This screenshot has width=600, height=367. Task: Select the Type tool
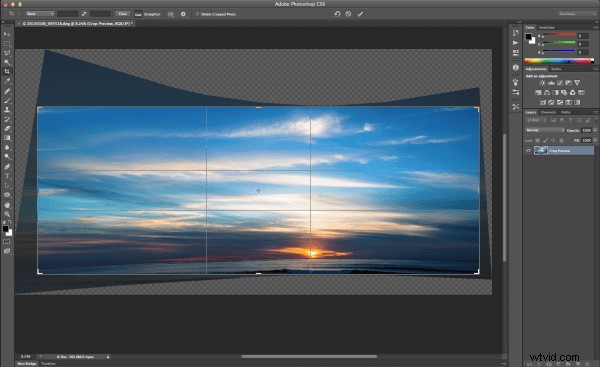(7, 176)
